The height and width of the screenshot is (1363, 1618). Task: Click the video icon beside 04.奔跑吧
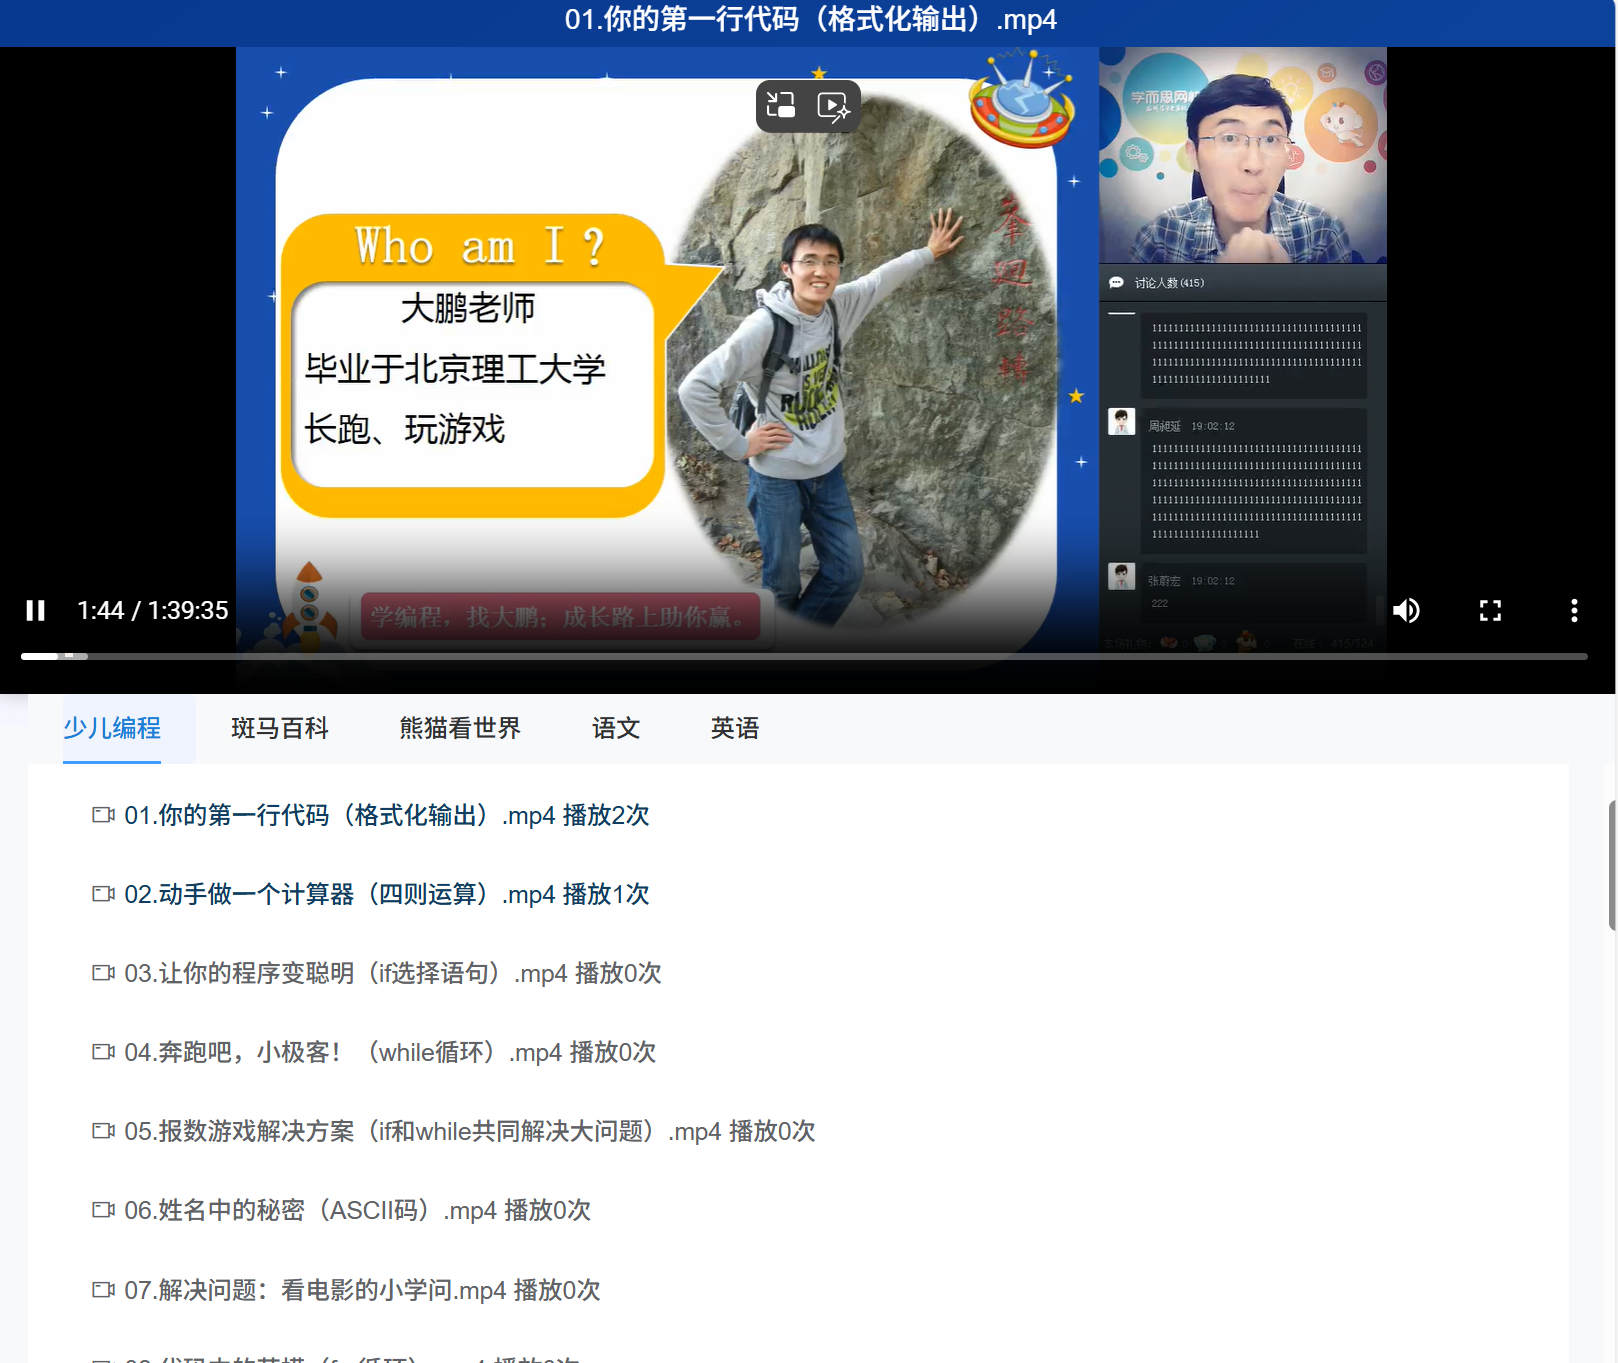103,1052
